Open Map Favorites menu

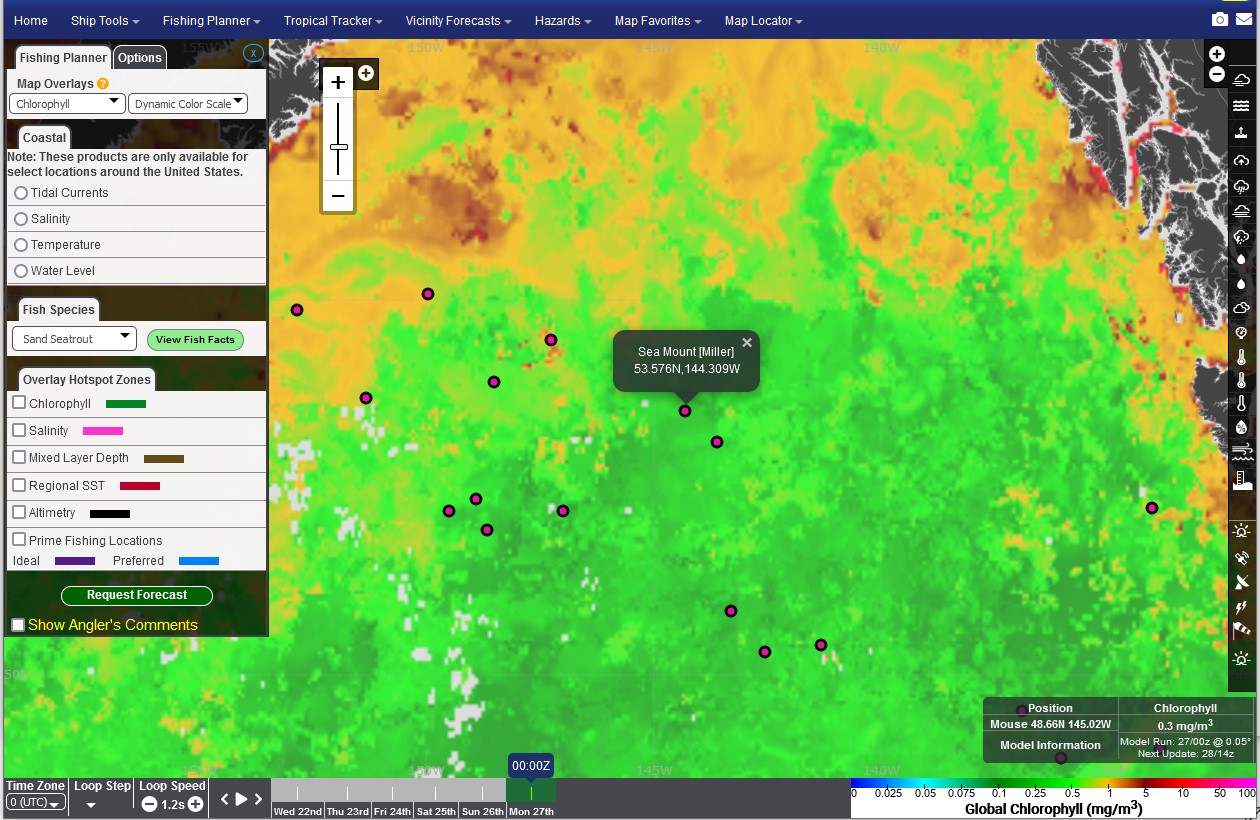pyautogui.click(x=658, y=21)
